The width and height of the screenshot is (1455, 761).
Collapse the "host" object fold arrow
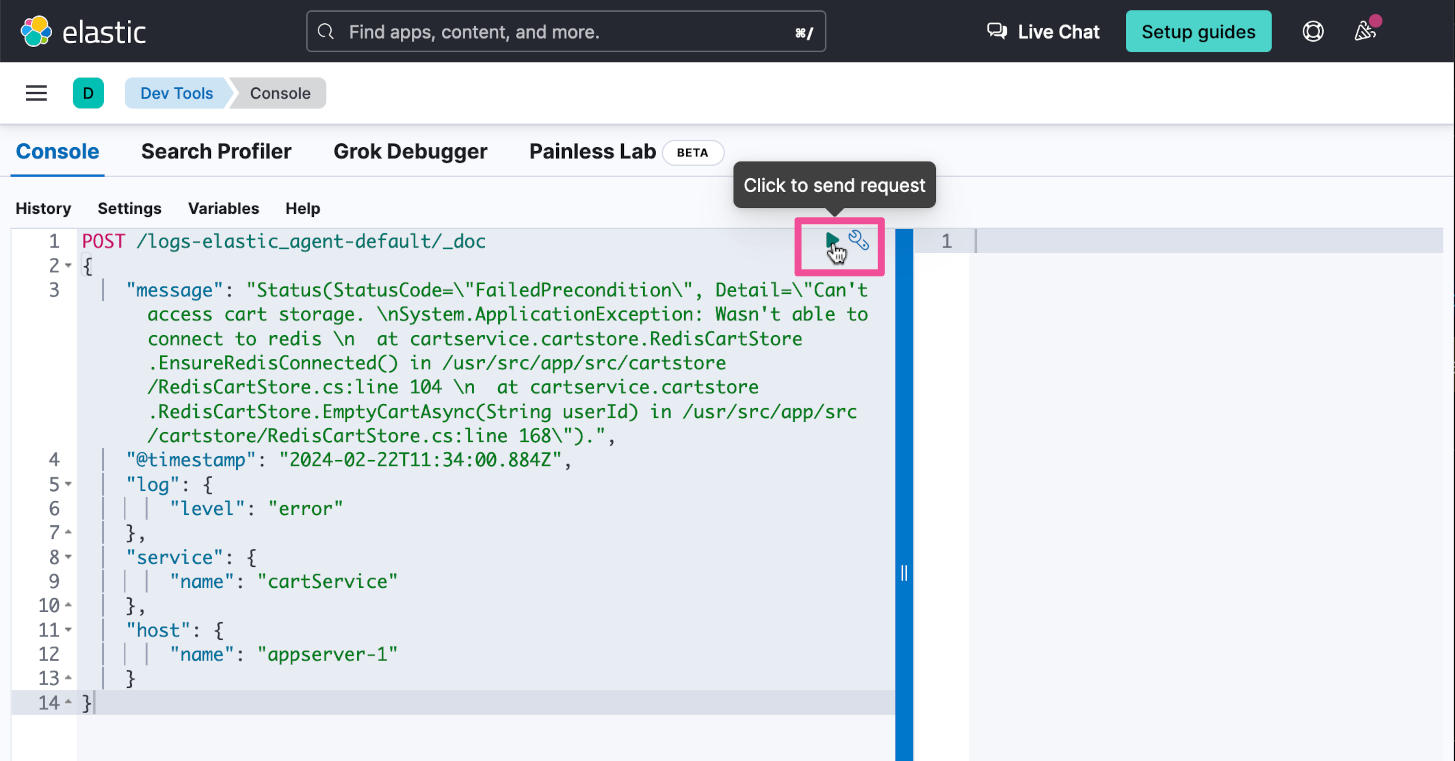tap(68, 631)
